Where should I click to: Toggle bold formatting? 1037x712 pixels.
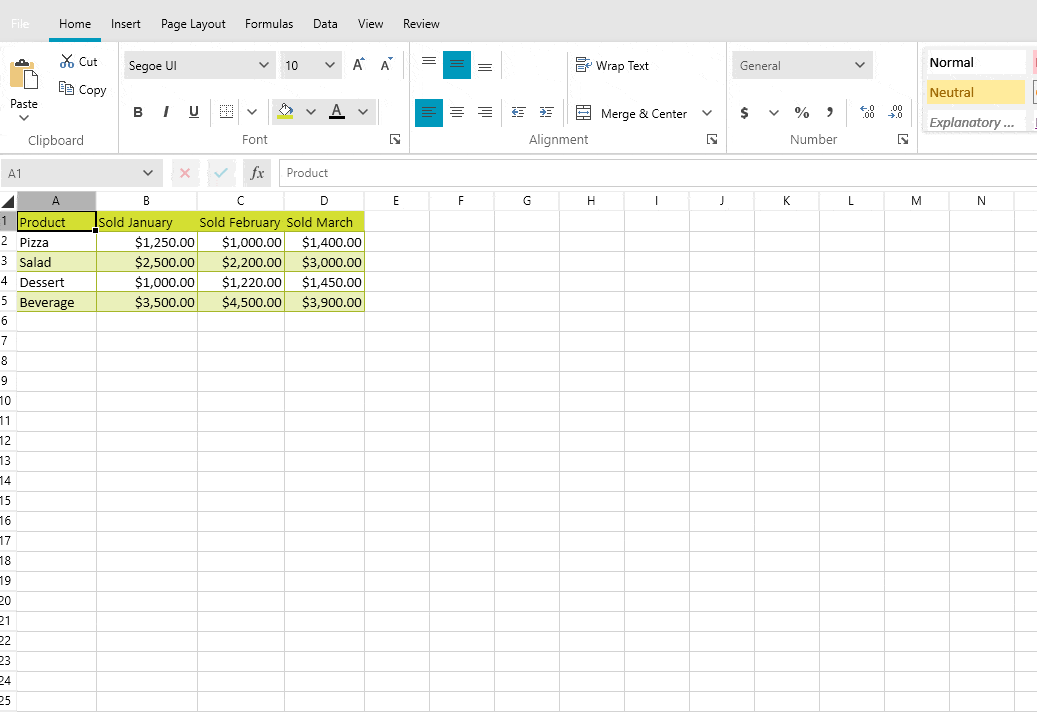pos(138,111)
